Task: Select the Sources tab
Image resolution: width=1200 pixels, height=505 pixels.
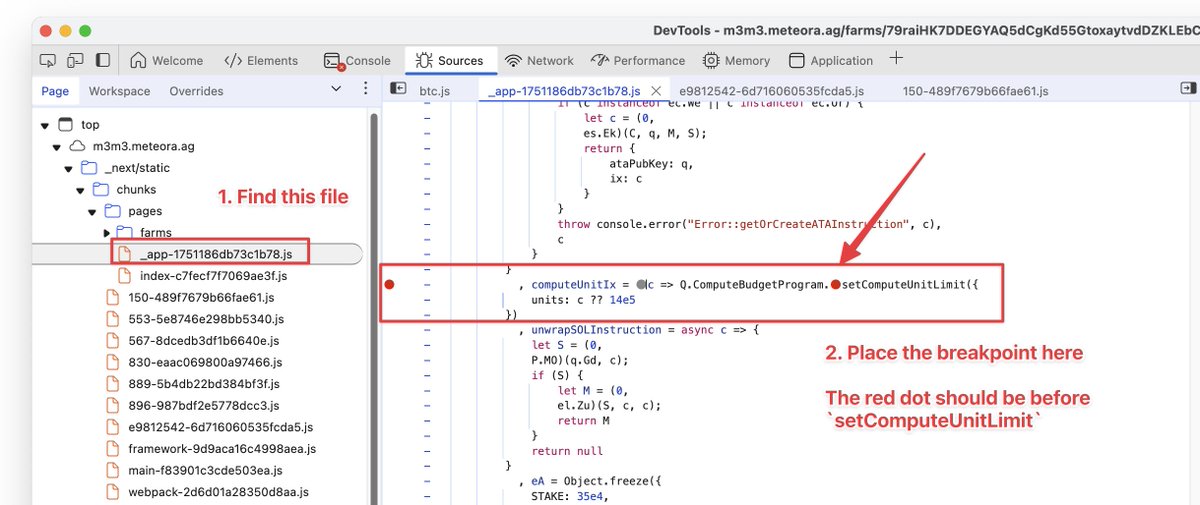Action: (x=449, y=60)
